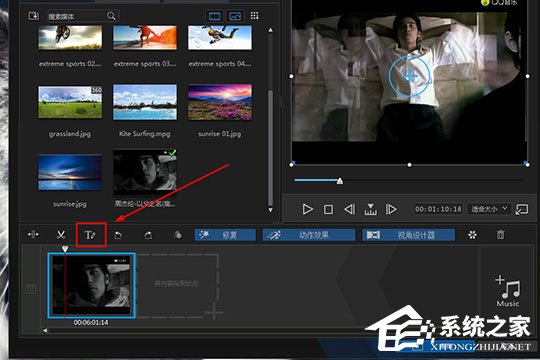
Task: Open the View Designer (视角设计器) button
Action: tap(408, 235)
